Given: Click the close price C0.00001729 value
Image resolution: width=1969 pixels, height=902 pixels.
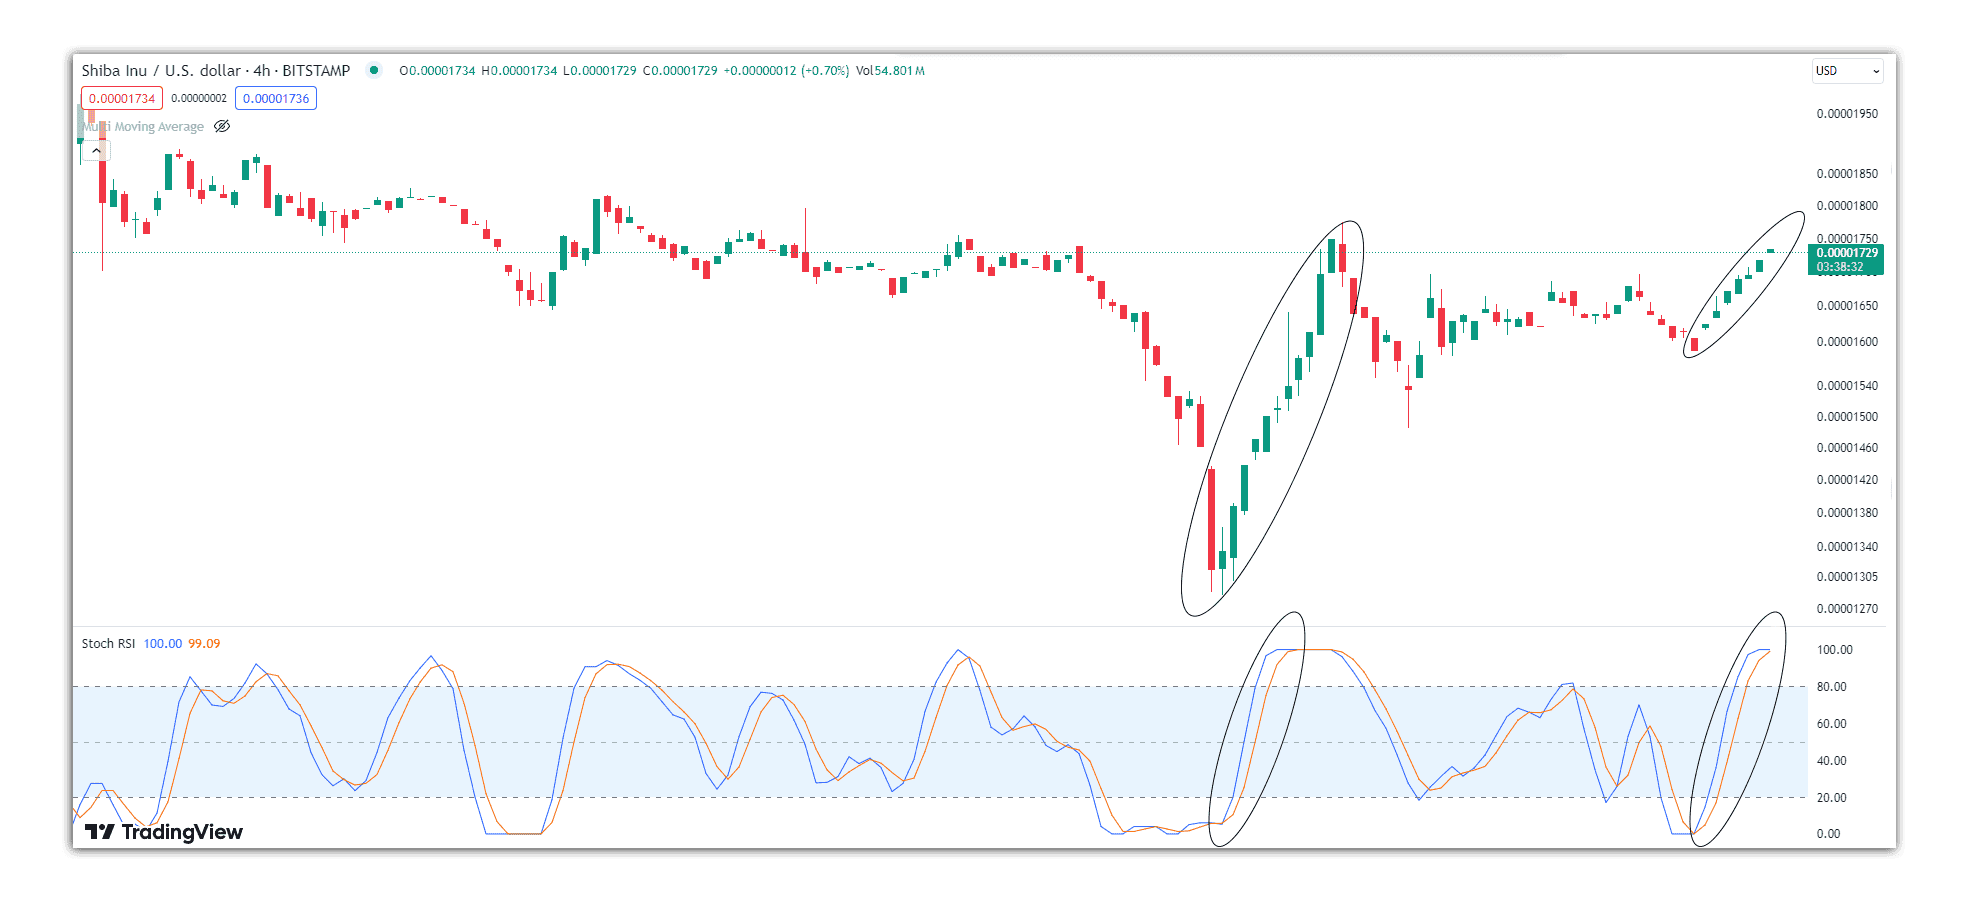Looking at the screenshot, I should coord(680,70).
